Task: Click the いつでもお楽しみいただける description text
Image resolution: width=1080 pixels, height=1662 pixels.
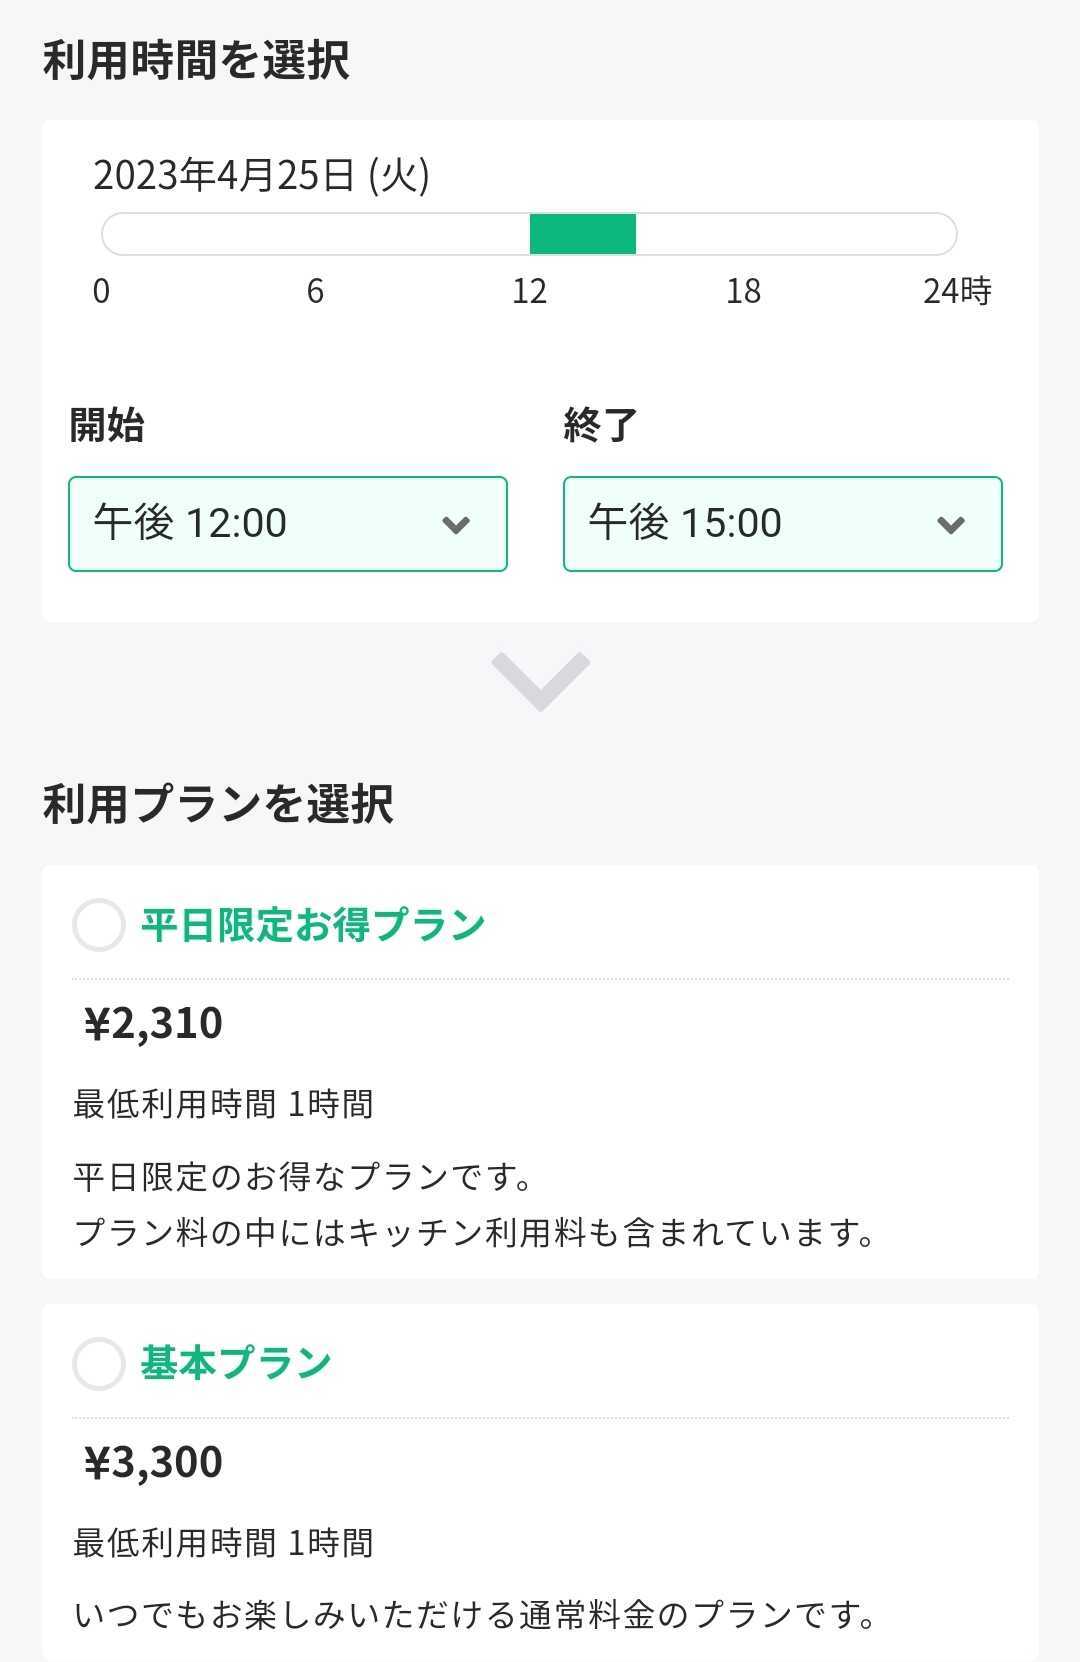Action: 475,1615
